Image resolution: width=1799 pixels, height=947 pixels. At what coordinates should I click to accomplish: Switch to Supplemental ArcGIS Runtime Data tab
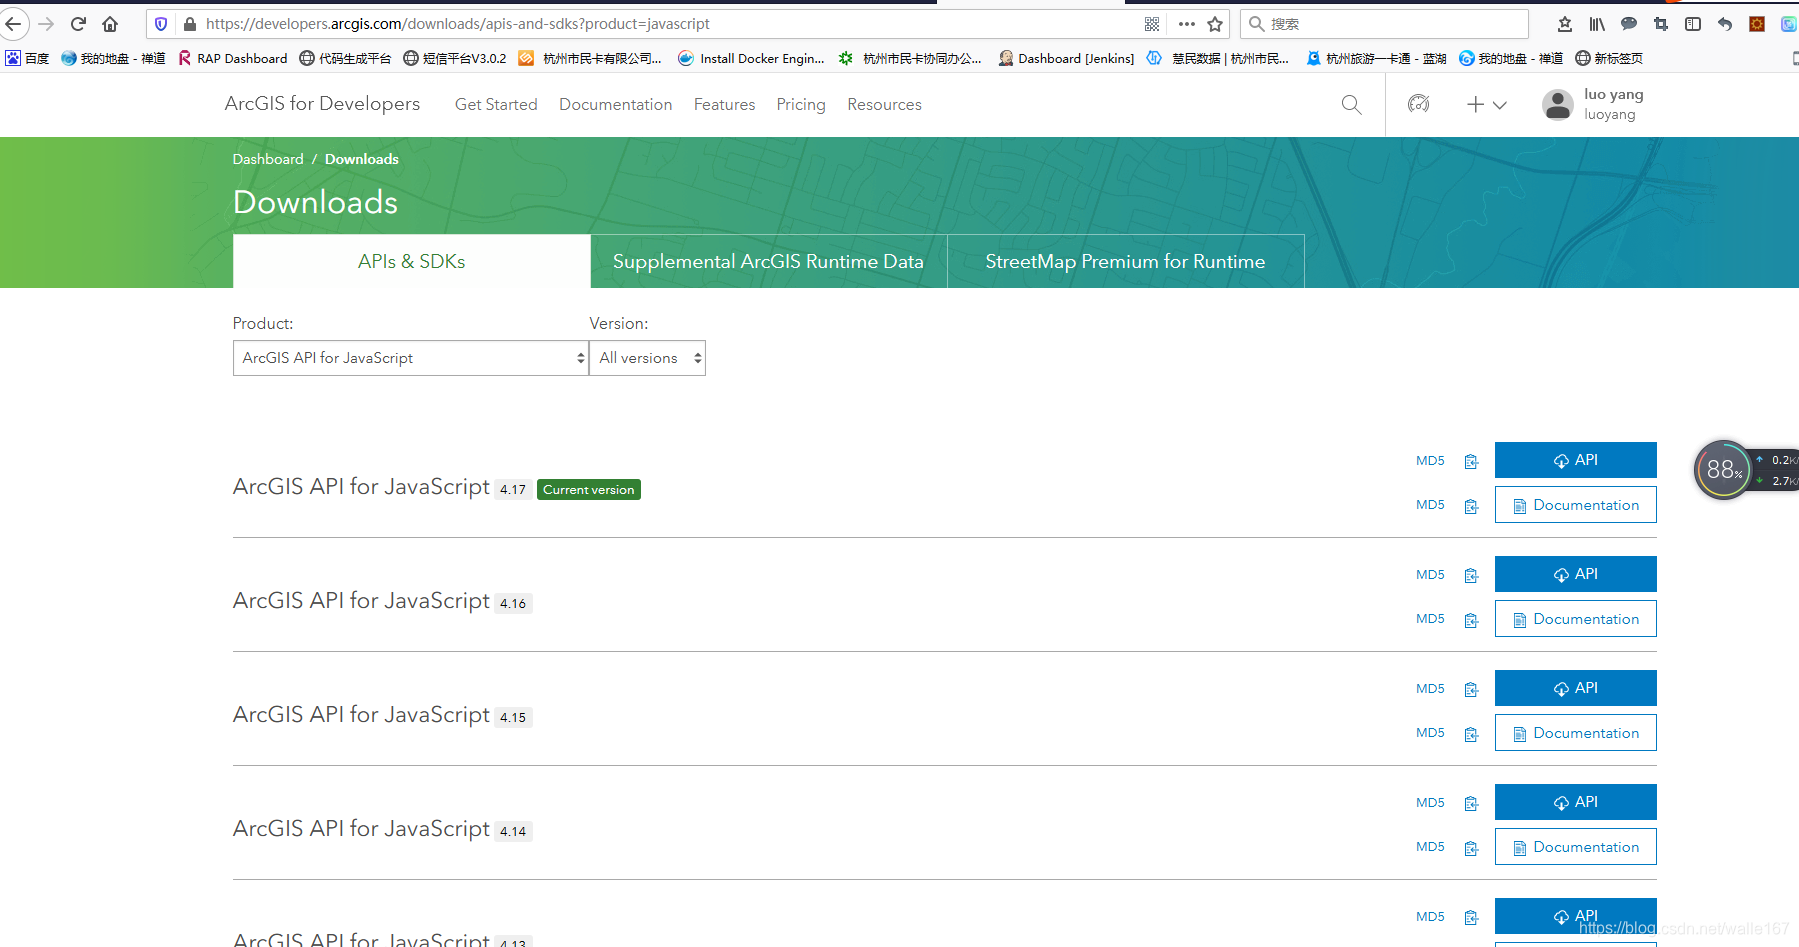click(768, 262)
